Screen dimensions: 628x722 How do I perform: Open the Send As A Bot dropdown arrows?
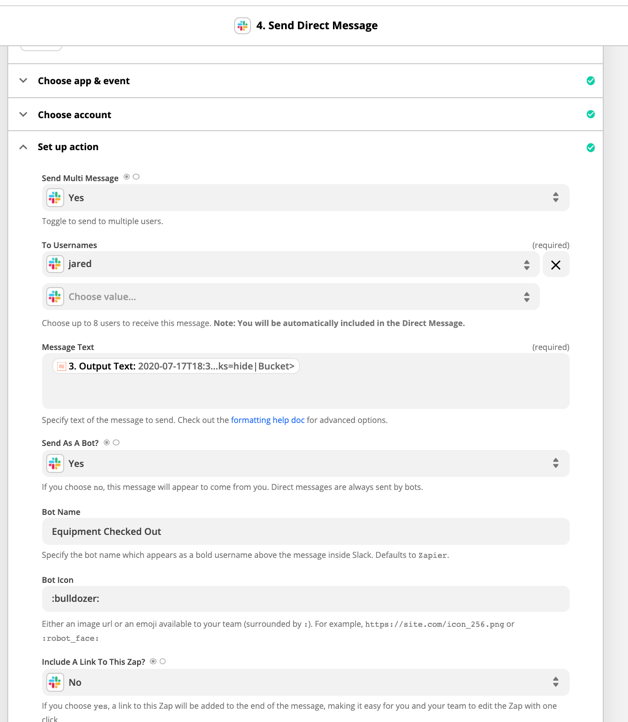coord(556,463)
